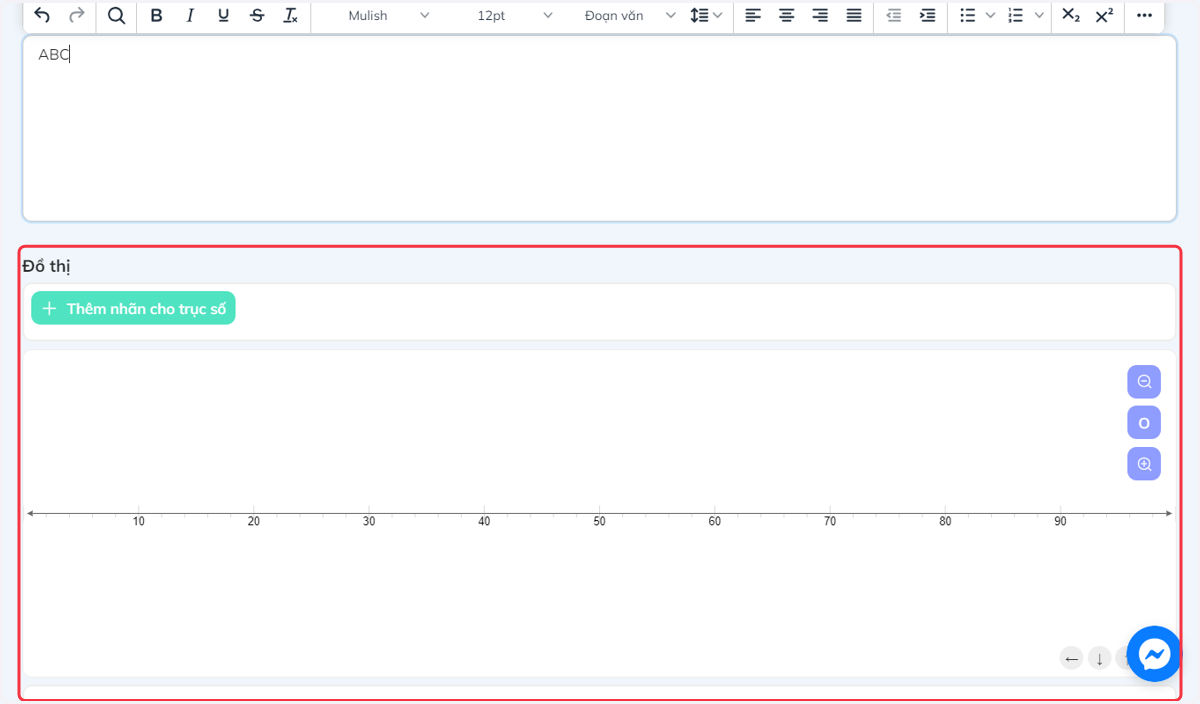
Task: Align text right
Action: [820, 15]
